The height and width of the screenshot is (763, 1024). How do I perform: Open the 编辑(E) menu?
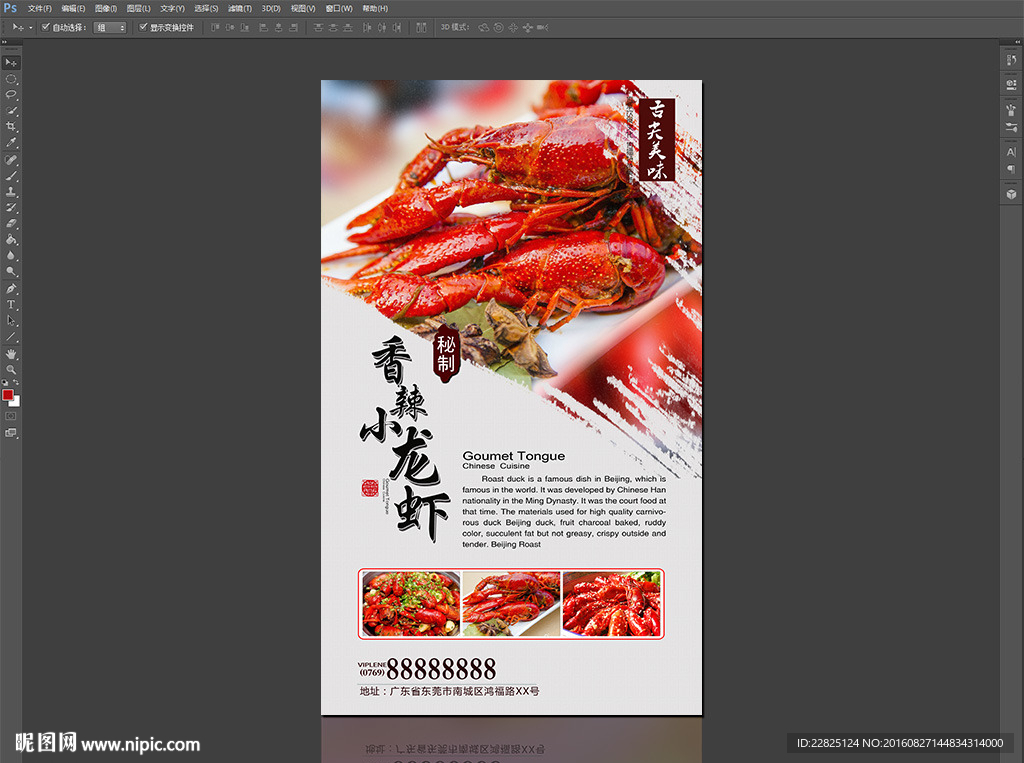[73, 8]
